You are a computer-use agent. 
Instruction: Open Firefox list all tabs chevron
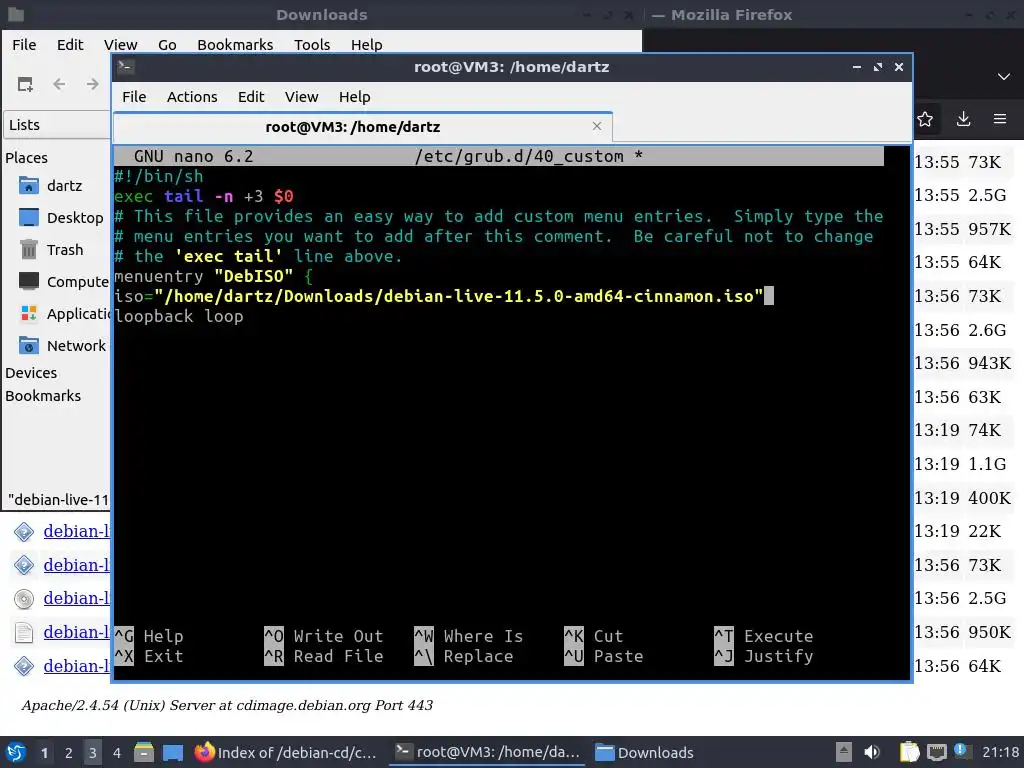coord(1004,76)
